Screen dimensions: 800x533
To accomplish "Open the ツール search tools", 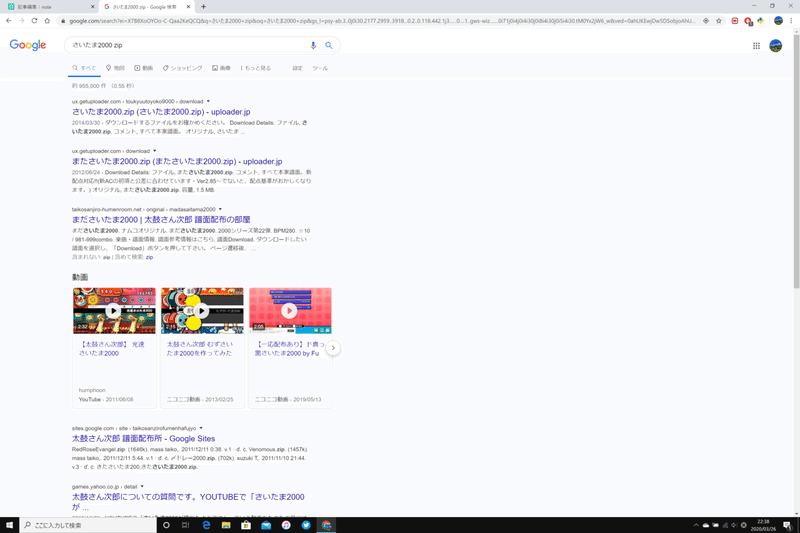I will (x=320, y=68).
